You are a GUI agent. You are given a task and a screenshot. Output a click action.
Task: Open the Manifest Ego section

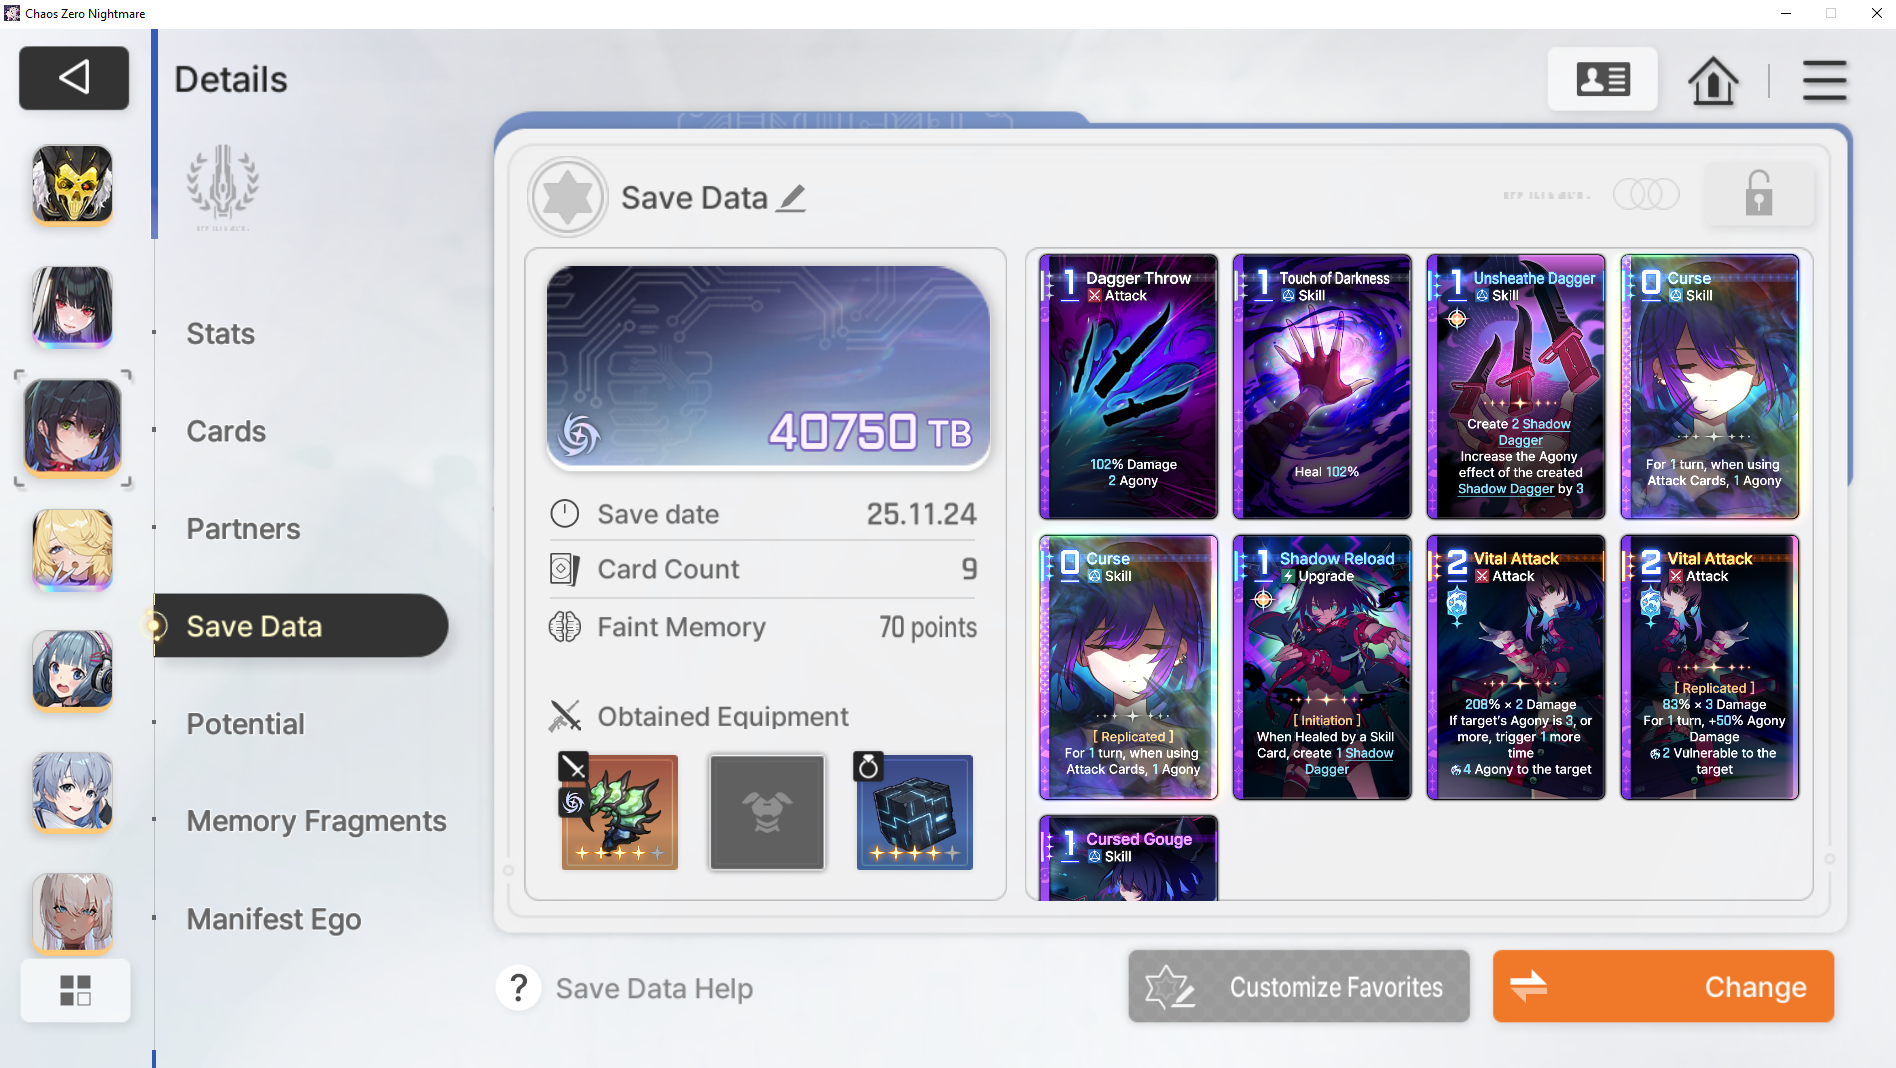tap(274, 919)
